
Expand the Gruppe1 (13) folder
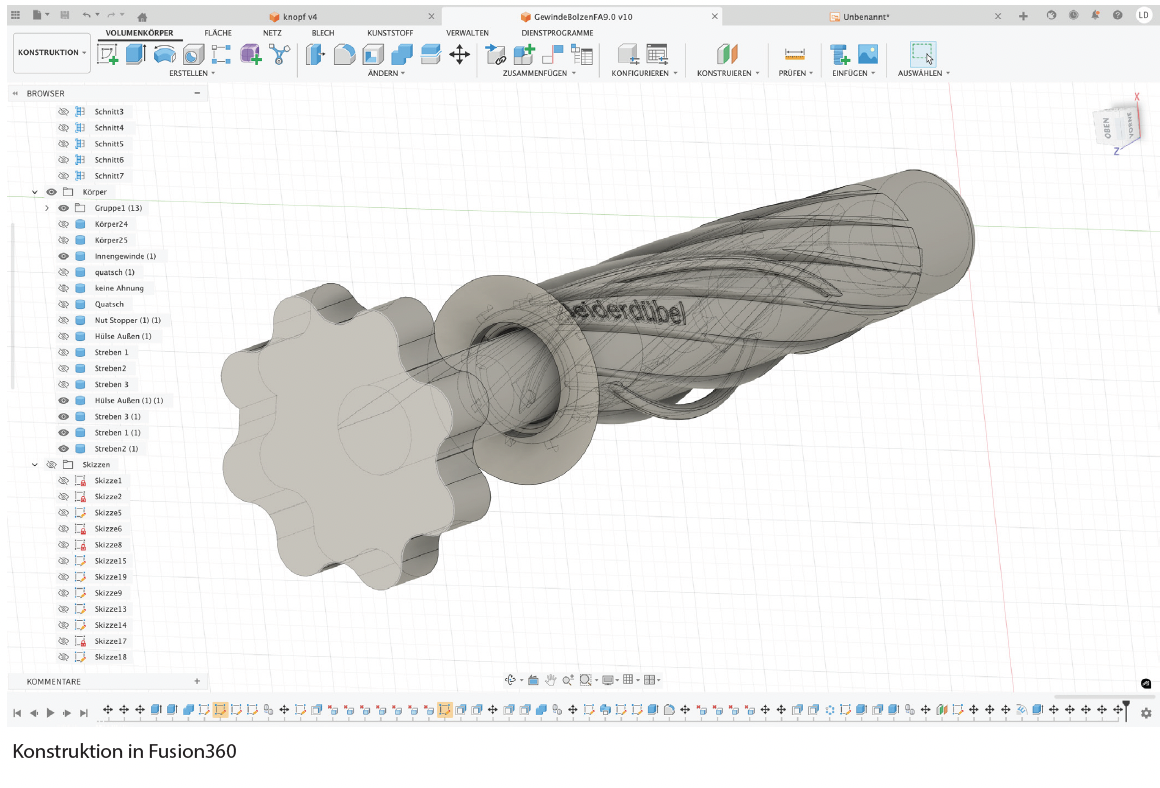click(x=47, y=208)
